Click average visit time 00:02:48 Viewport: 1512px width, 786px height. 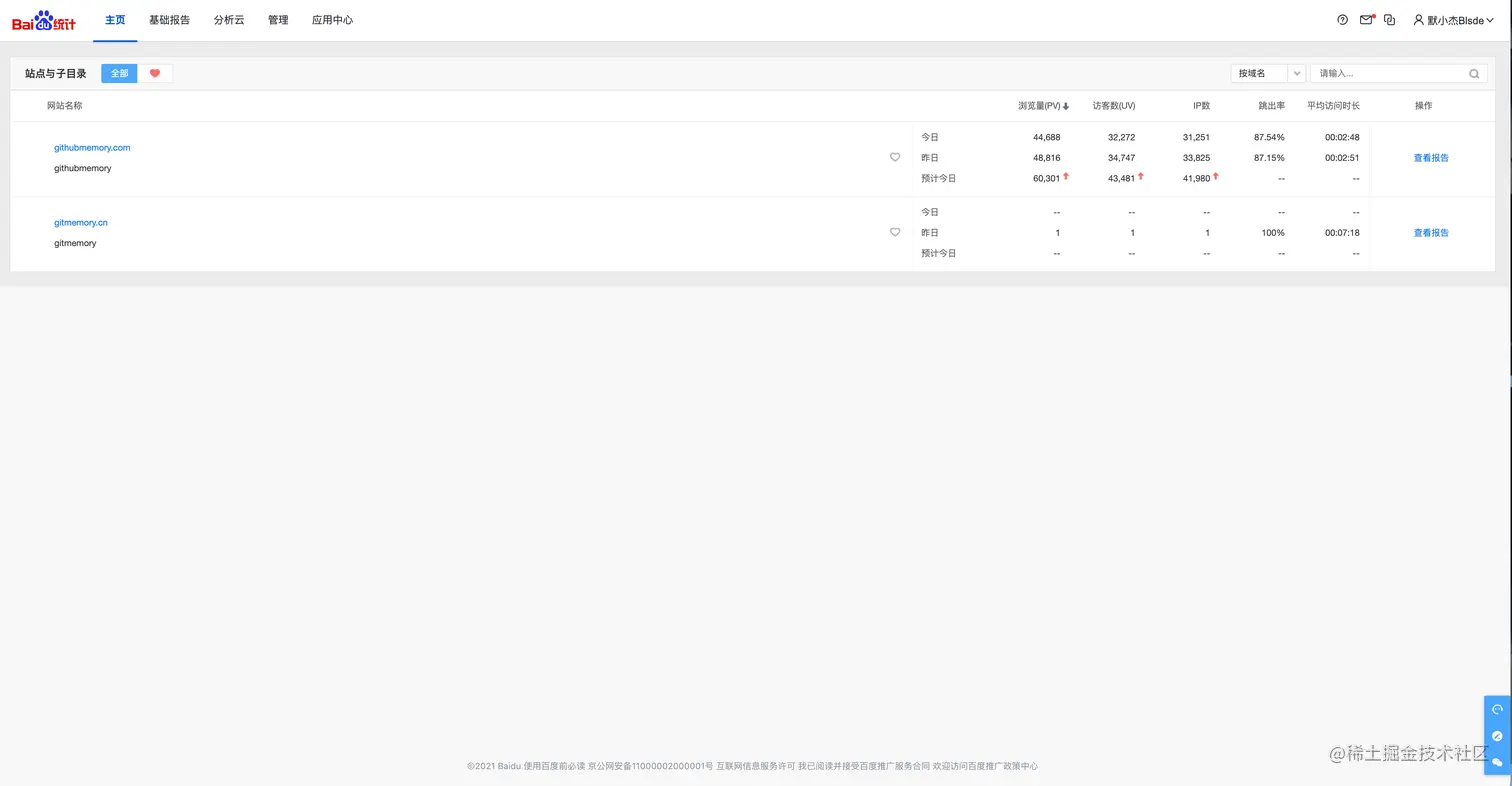pyautogui.click(x=1342, y=137)
